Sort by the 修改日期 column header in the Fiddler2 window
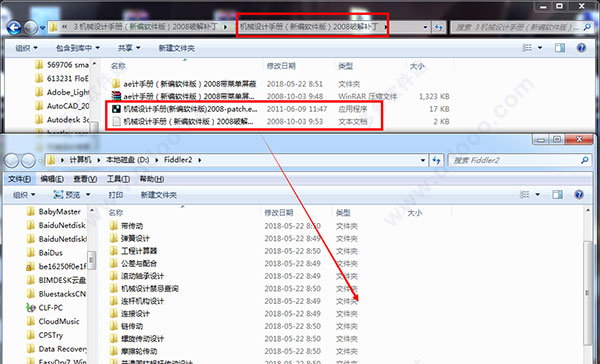Image resolution: width=600 pixels, height=364 pixels. pyautogui.click(x=279, y=212)
